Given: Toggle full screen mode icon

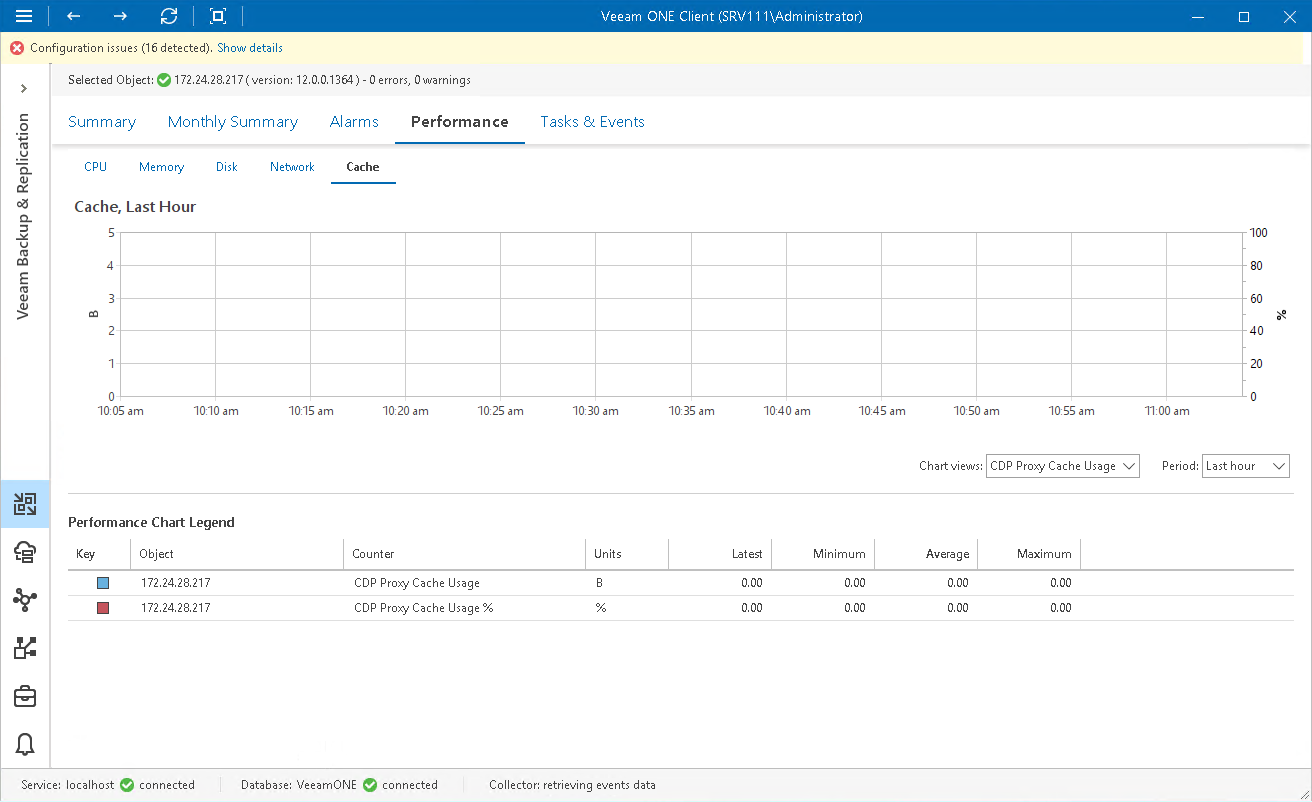Looking at the screenshot, I should tap(218, 16).
